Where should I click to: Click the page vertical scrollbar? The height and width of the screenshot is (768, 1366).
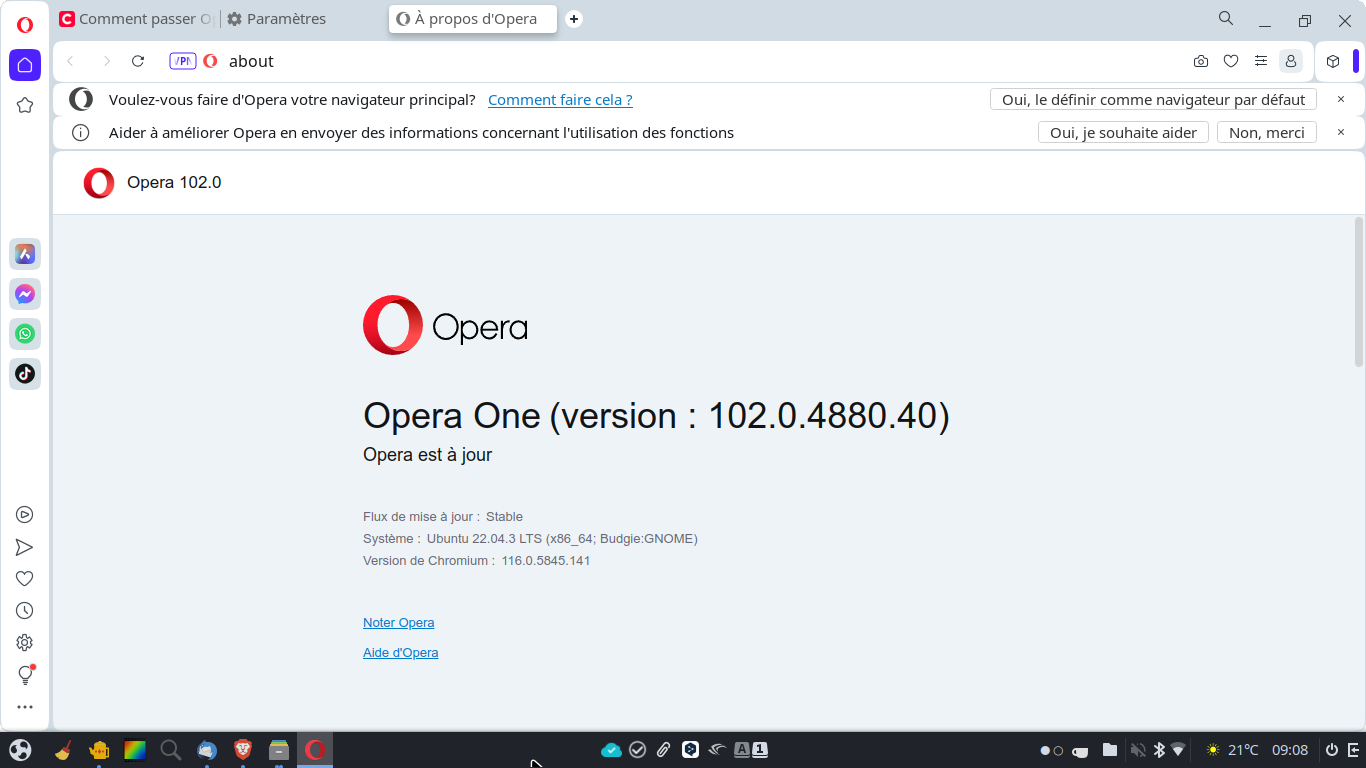(1358, 292)
